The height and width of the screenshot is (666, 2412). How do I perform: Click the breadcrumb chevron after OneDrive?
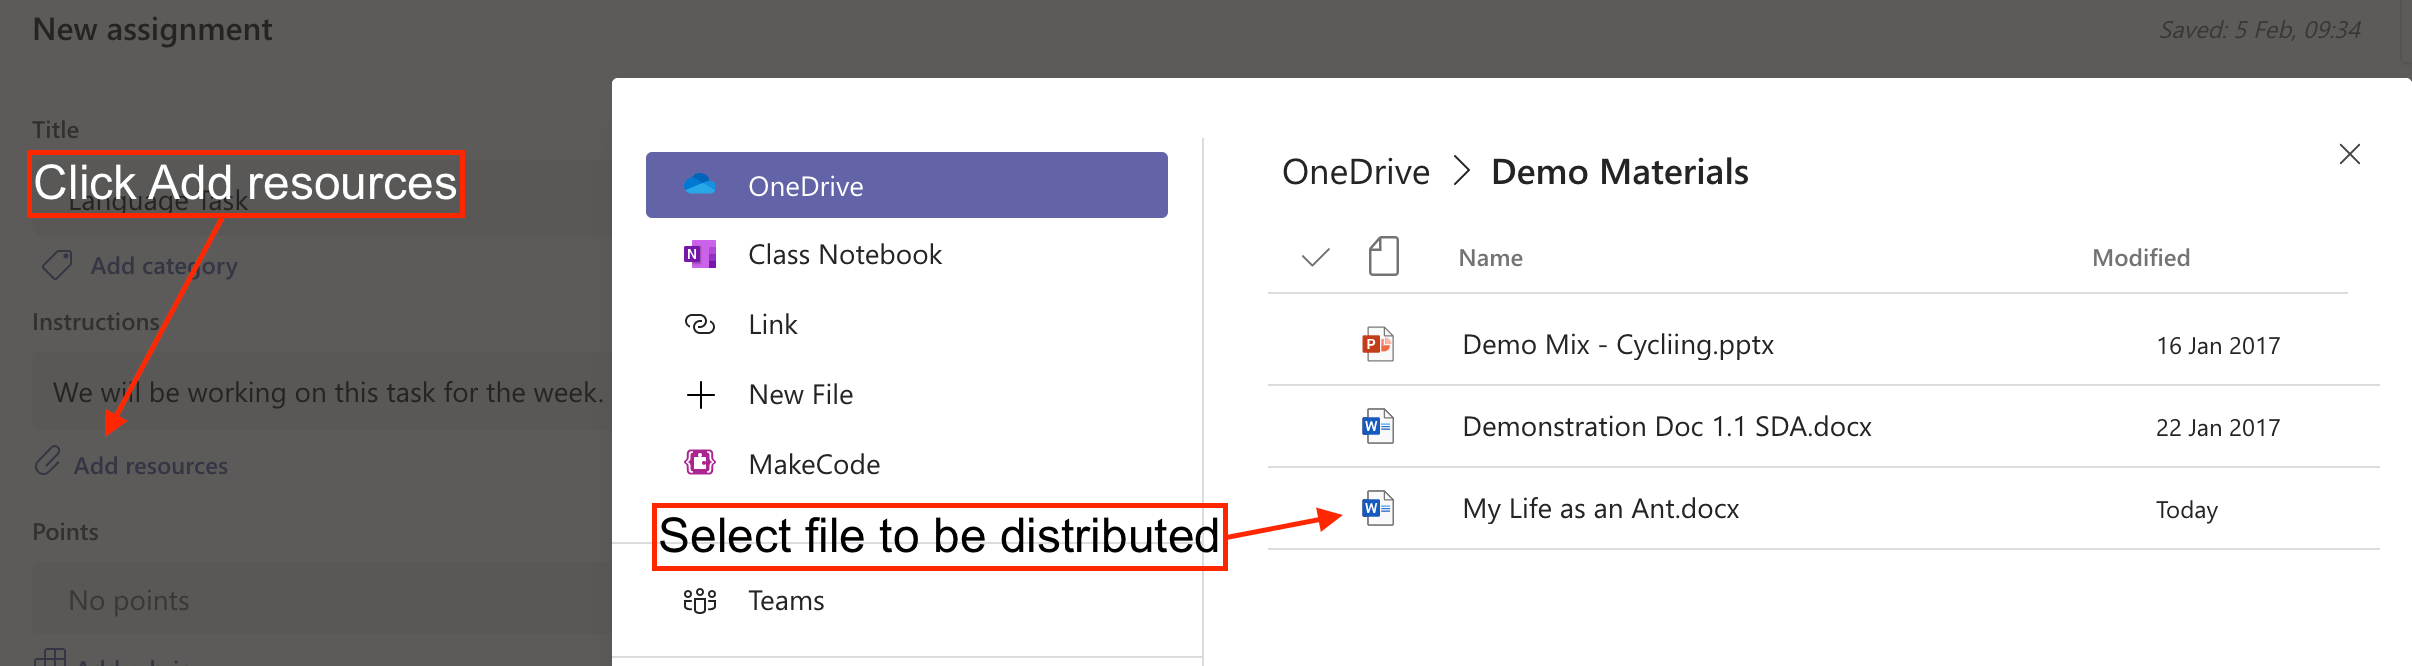tap(1461, 171)
